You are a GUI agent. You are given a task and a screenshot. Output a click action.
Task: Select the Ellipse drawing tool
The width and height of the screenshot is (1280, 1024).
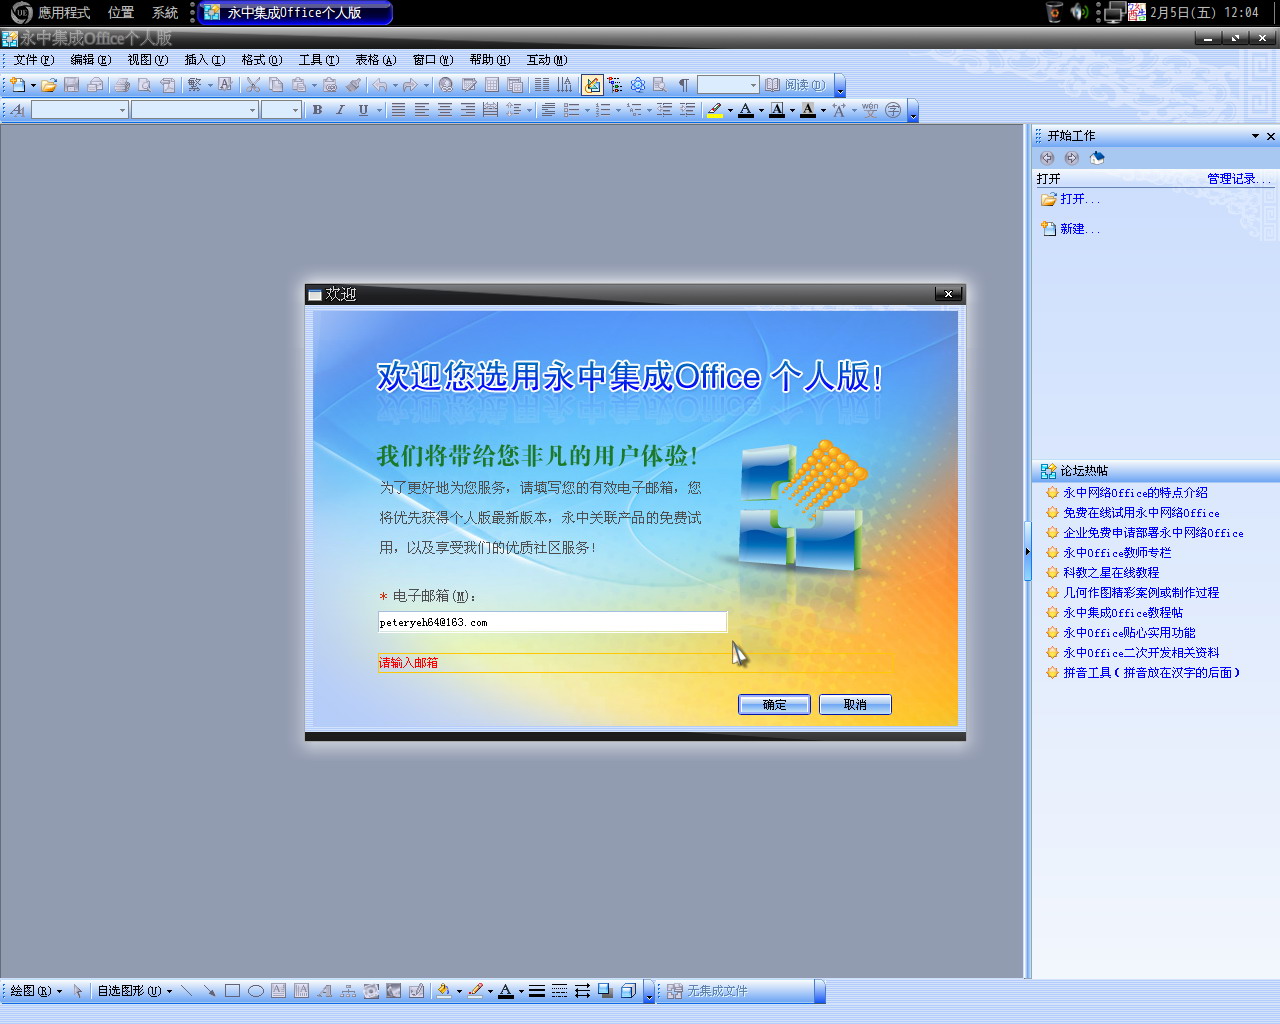pyautogui.click(x=255, y=991)
